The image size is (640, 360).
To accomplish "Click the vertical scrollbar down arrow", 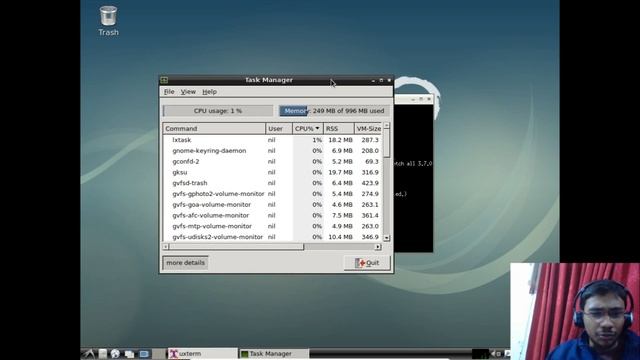I will point(387,238).
